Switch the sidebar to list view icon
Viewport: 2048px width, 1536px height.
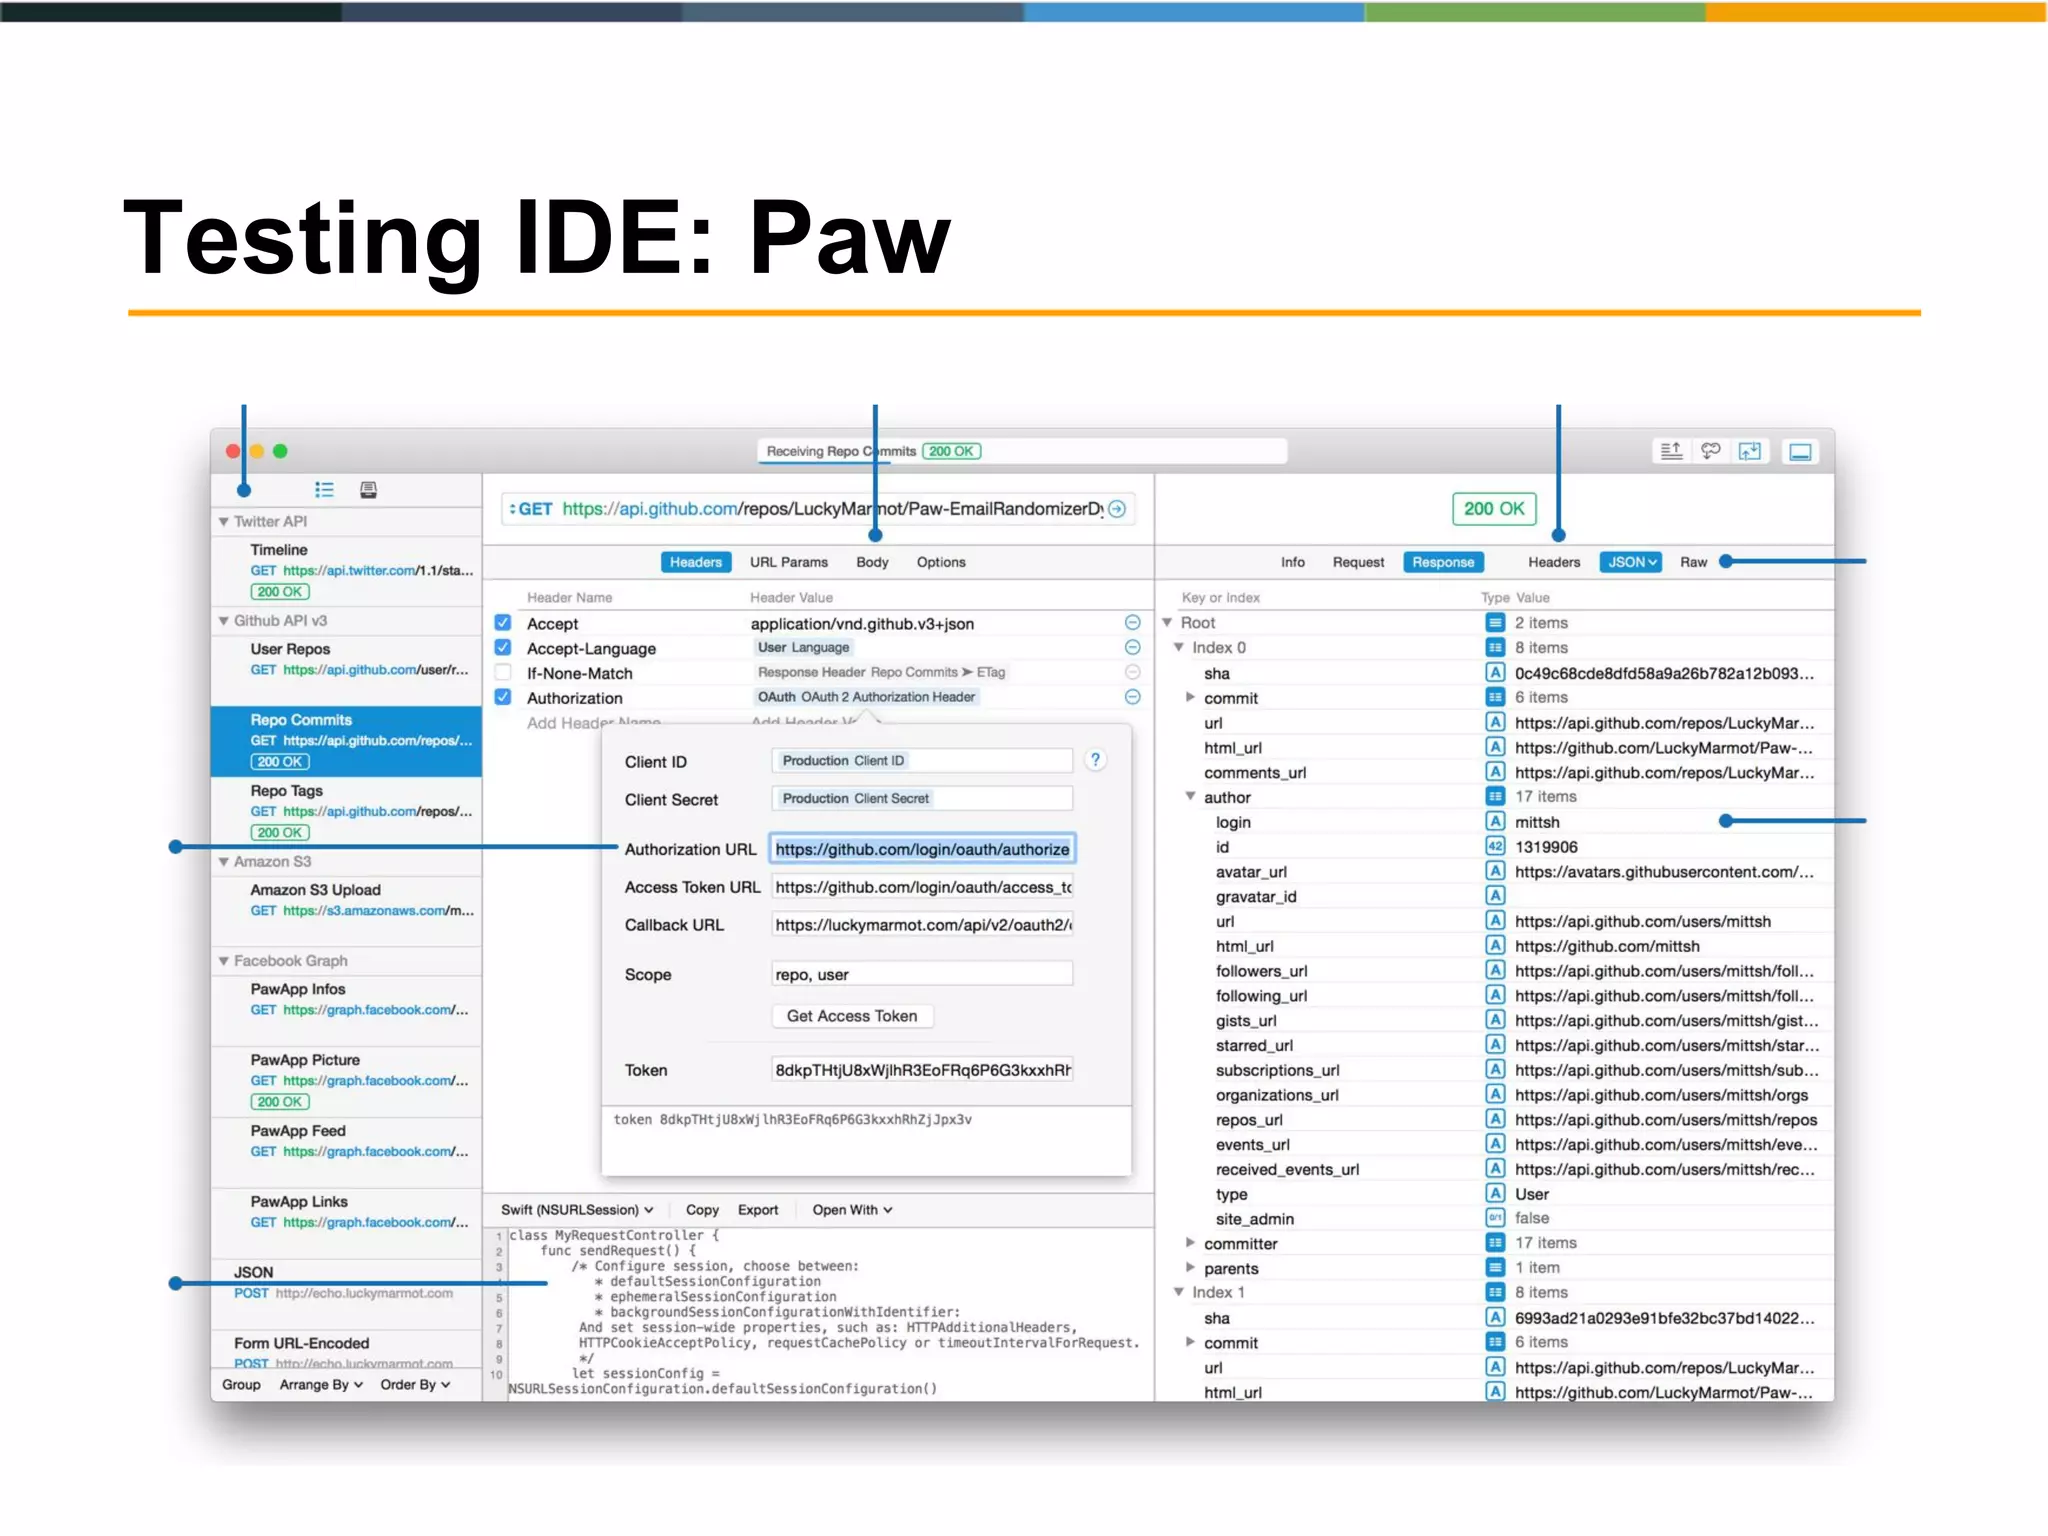pos(324,489)
